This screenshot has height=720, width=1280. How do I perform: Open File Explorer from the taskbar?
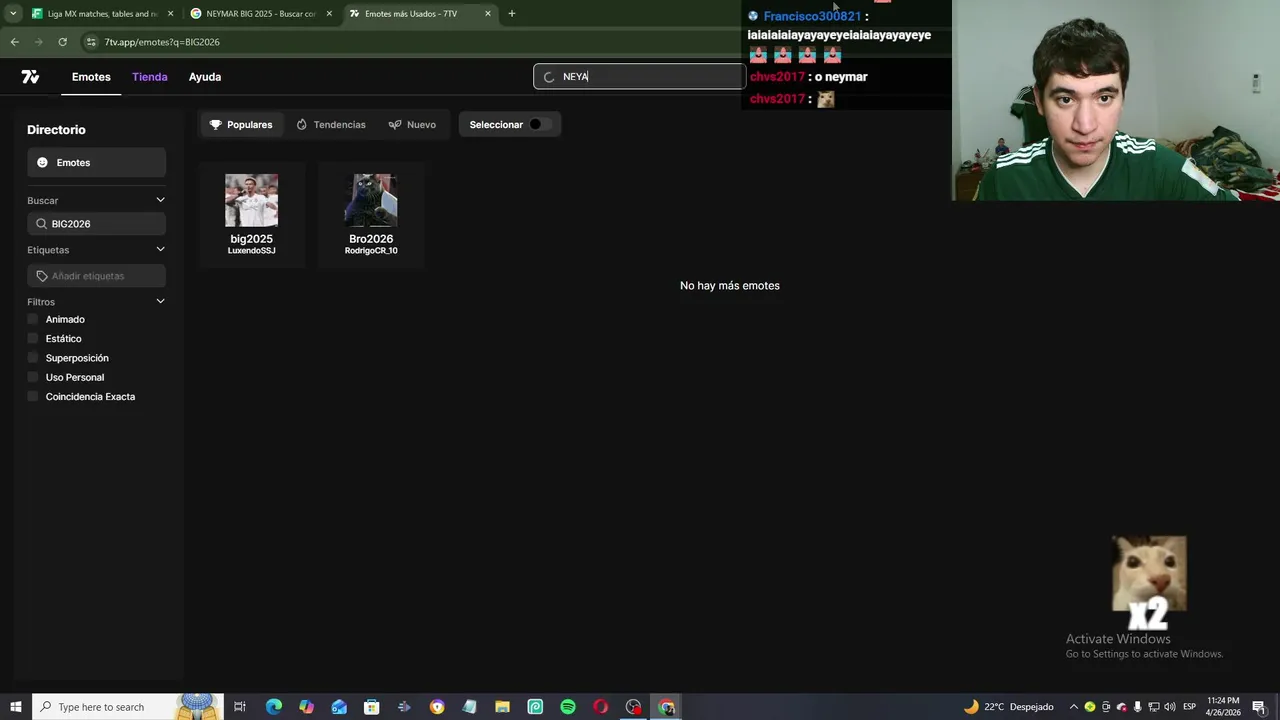502,707
